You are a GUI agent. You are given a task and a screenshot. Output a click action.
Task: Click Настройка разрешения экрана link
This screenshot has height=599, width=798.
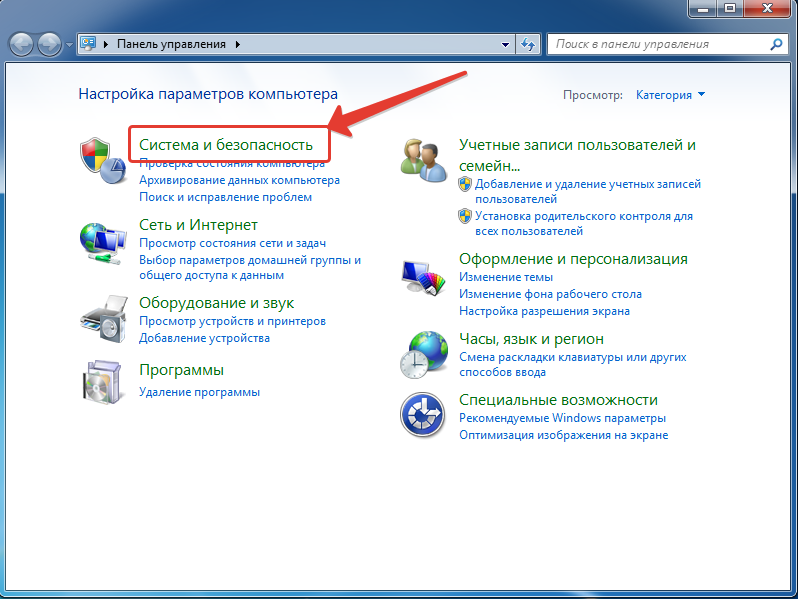click(545, 311)
